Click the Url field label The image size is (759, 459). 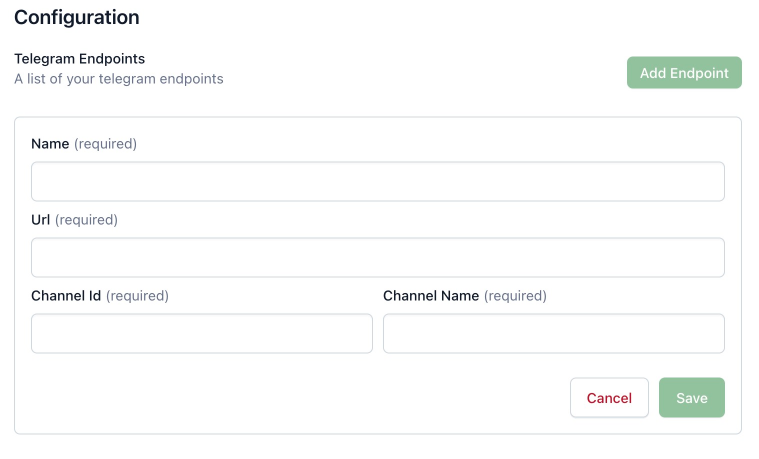[x=41, y=220]
